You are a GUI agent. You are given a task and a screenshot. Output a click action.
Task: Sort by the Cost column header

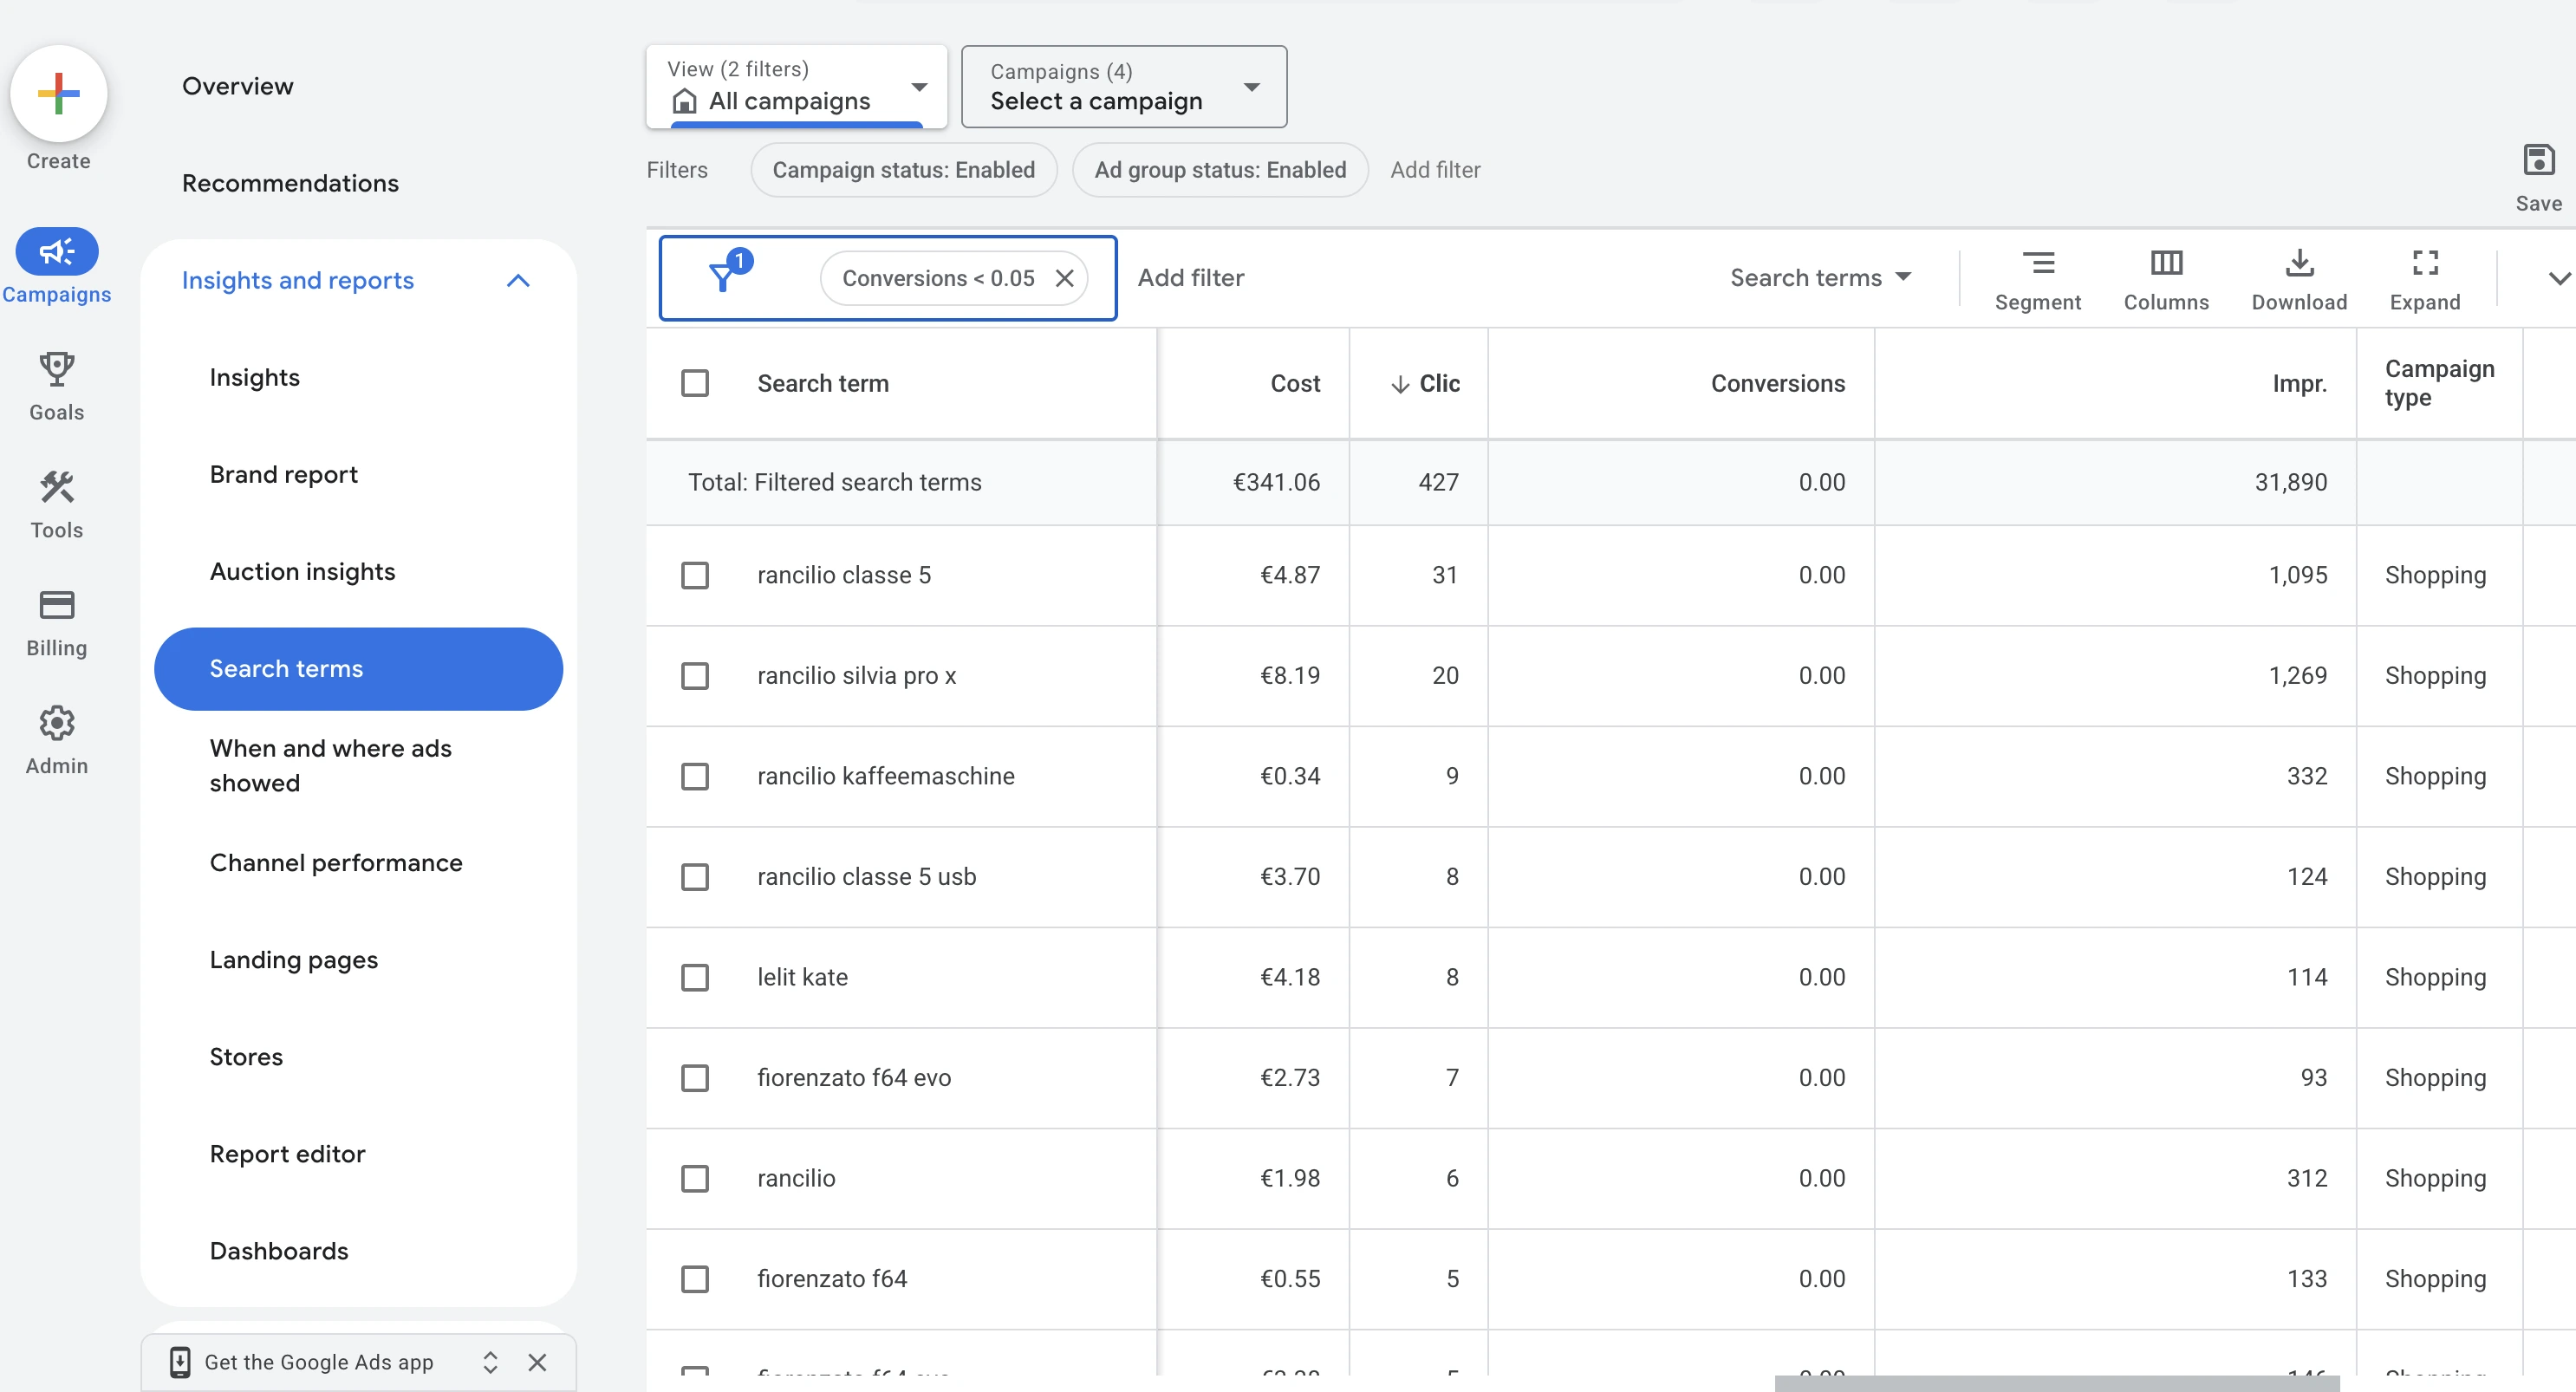[1295, 384]
